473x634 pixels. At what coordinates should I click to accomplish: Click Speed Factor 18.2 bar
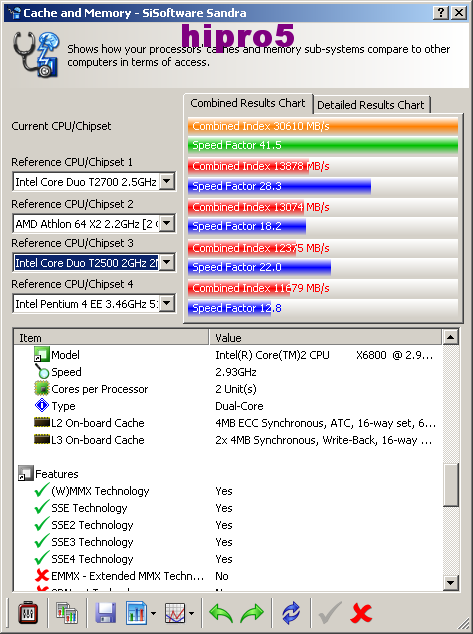247,226
